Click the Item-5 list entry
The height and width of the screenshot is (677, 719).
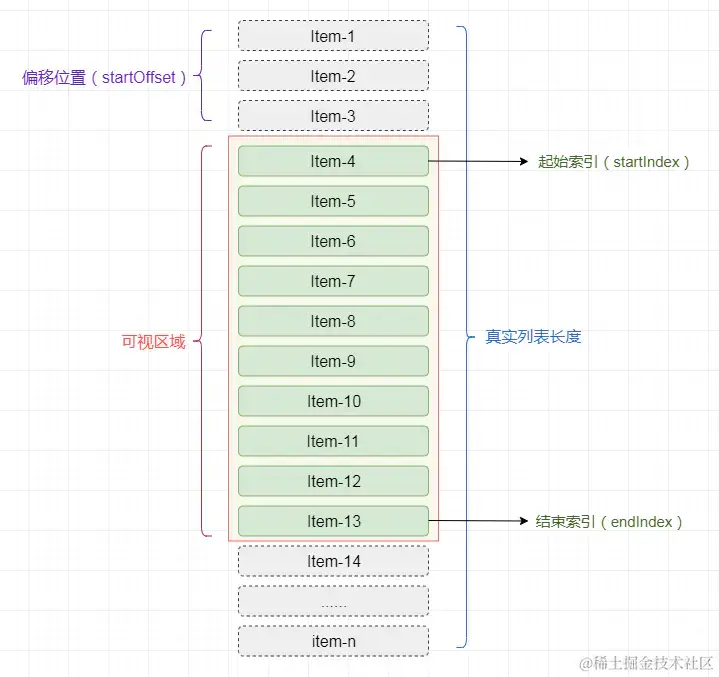tap(333, 201)
